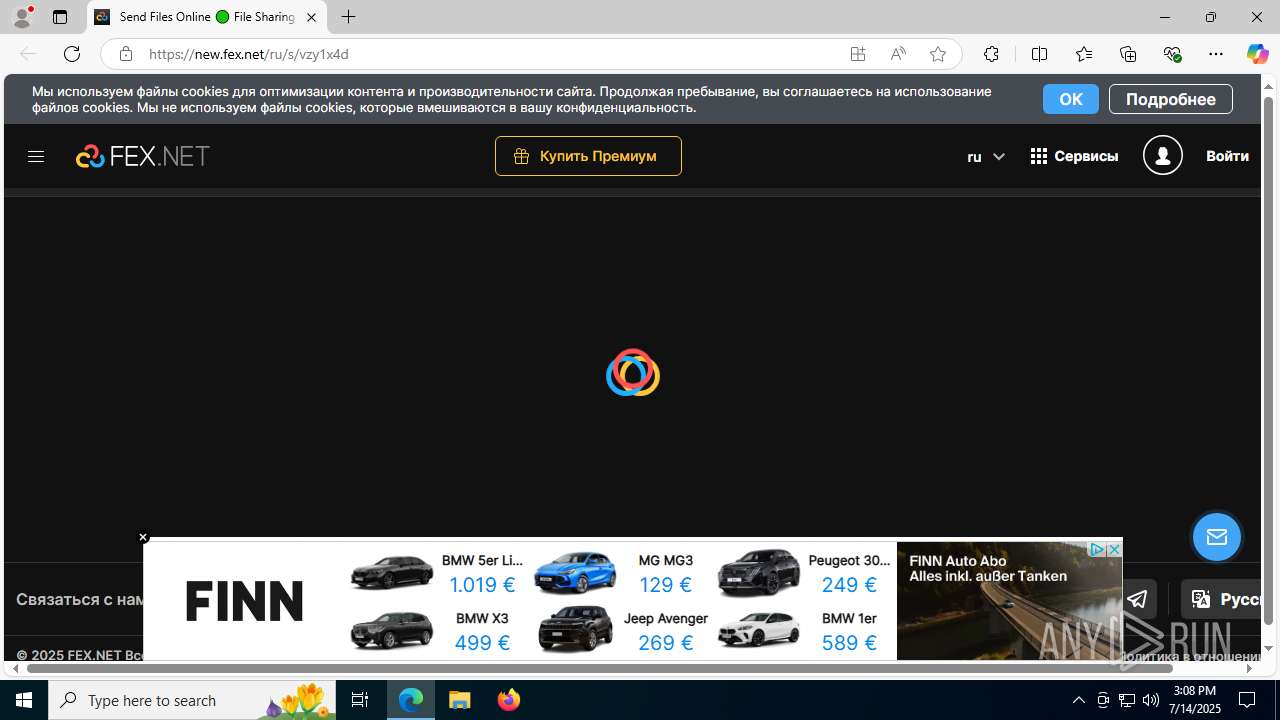Open Edge Settings and more menu
This screenshot has height=720, width=1280.
click(x=1216, y=54)
